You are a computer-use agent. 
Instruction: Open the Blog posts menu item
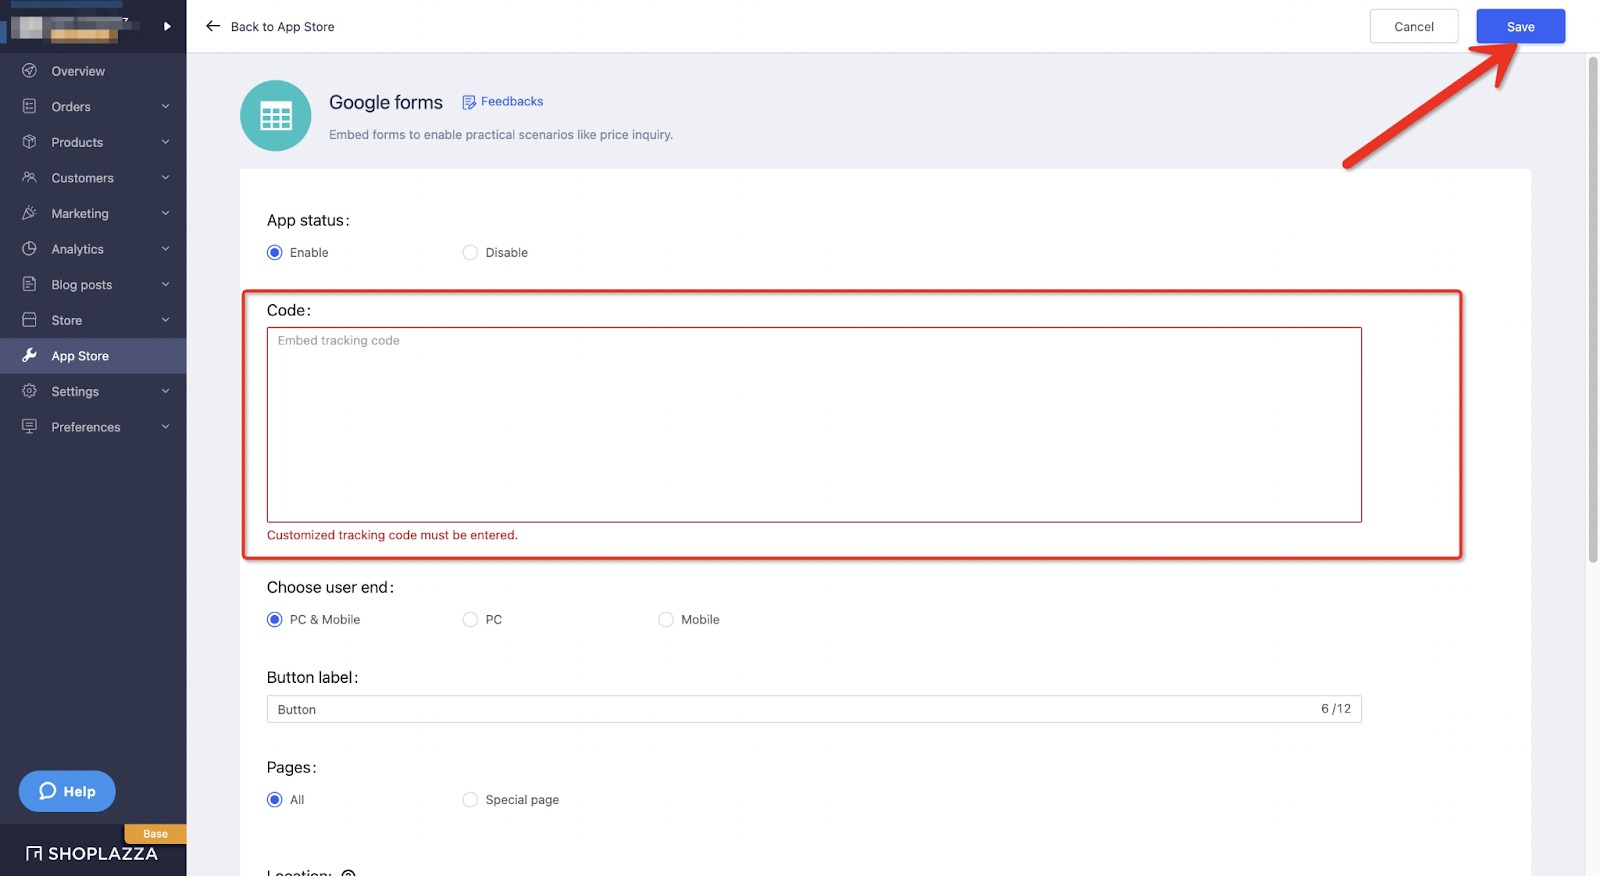(x=93, y=284)
